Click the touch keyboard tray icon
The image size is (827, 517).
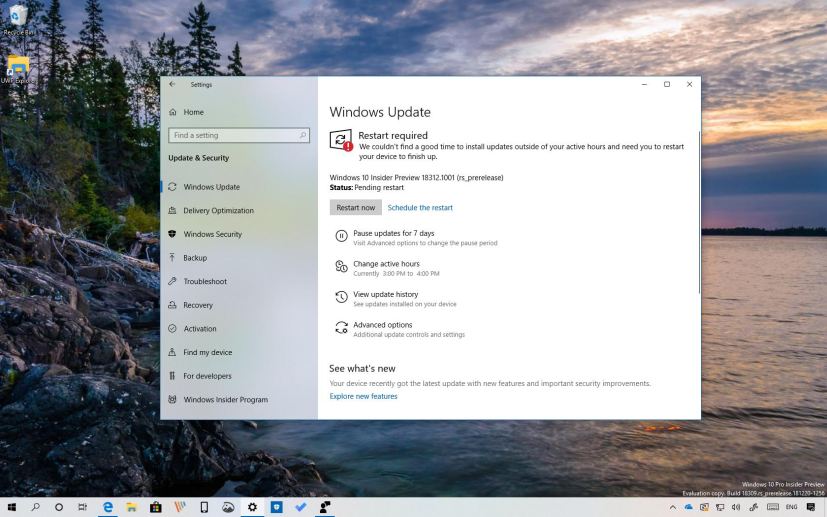[x=773, y=508]
